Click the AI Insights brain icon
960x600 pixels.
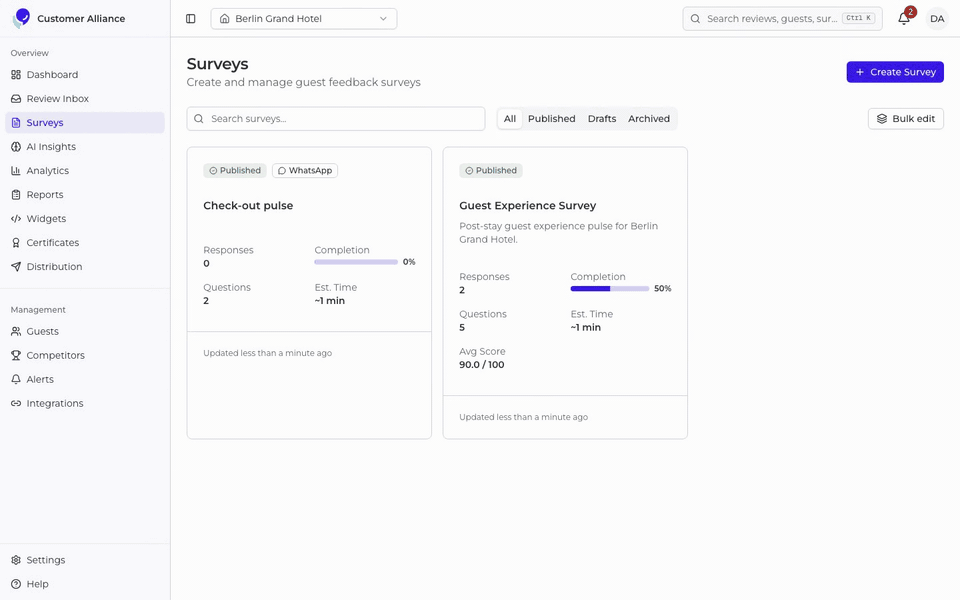click(16, 147)
